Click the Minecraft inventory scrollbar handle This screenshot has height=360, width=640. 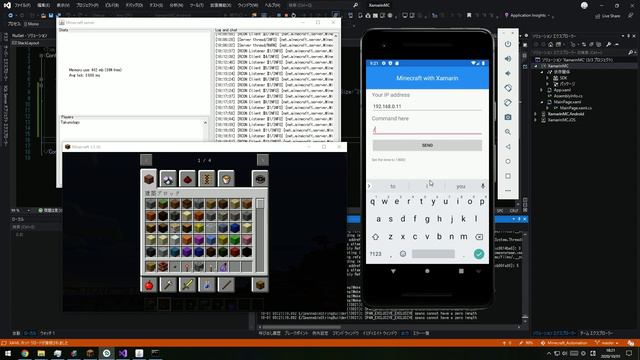click(260, 204)
